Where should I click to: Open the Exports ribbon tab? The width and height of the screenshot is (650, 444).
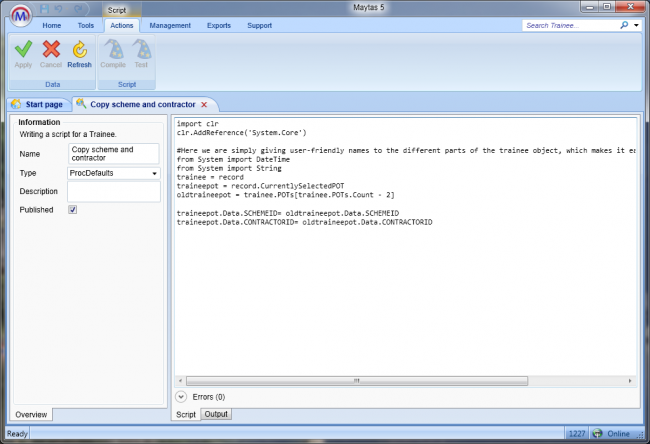(219, 25)
